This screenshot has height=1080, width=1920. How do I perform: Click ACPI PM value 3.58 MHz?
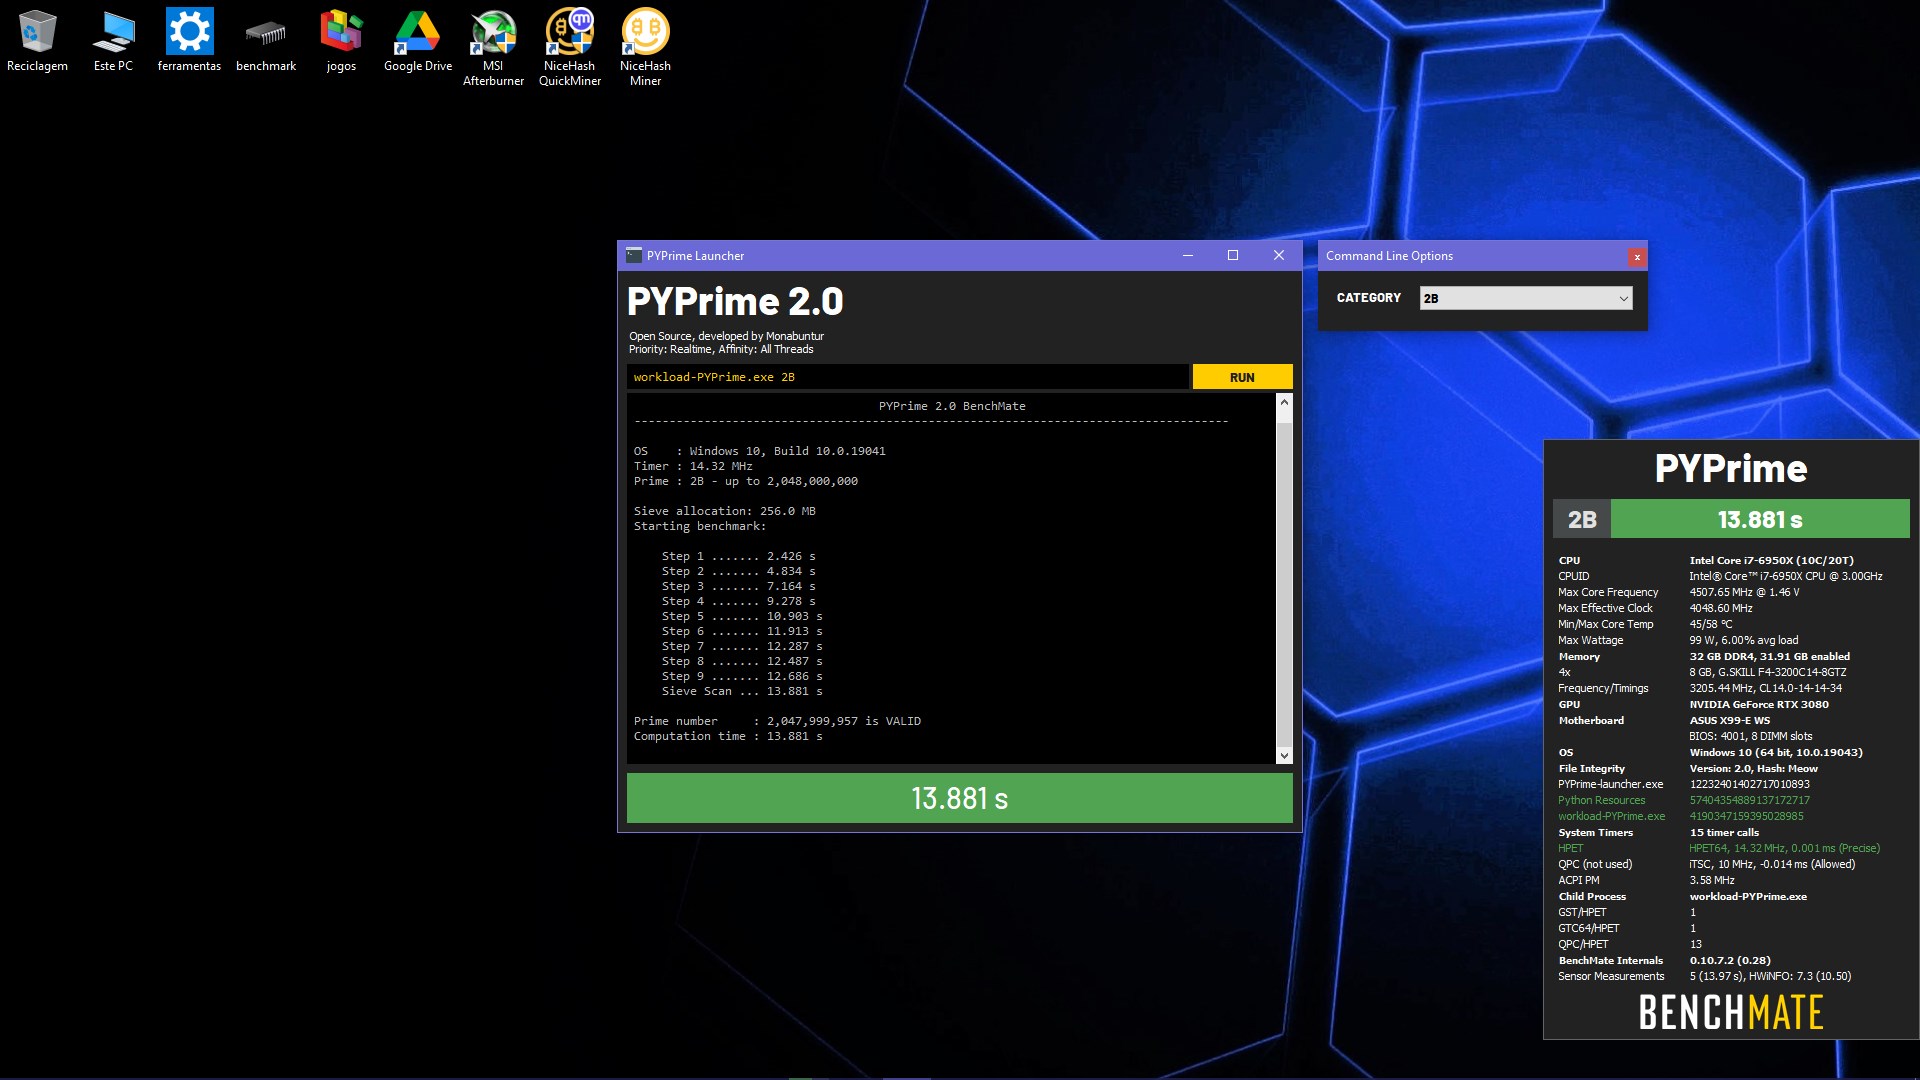pos(1712,880)
